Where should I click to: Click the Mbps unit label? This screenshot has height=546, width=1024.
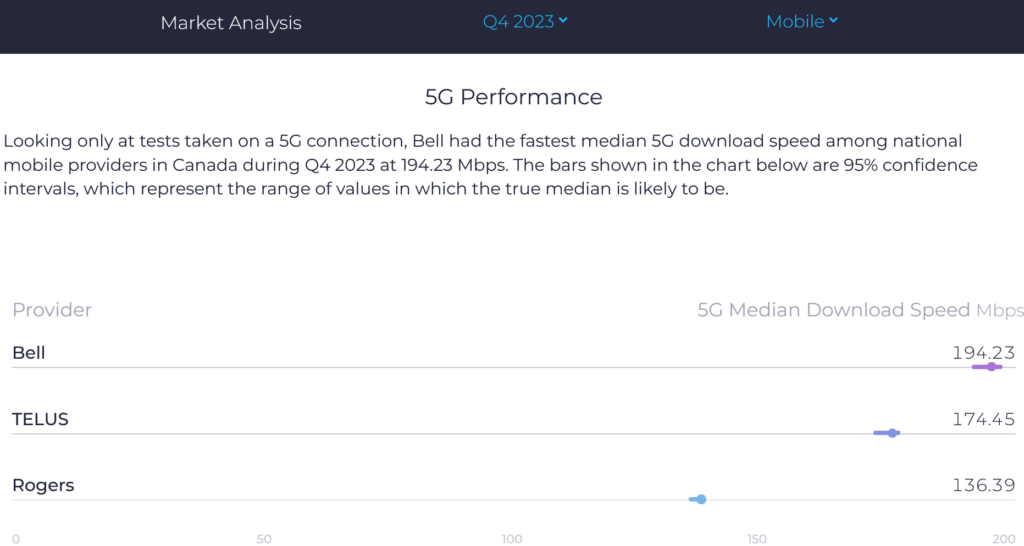[x=999, y=311]
